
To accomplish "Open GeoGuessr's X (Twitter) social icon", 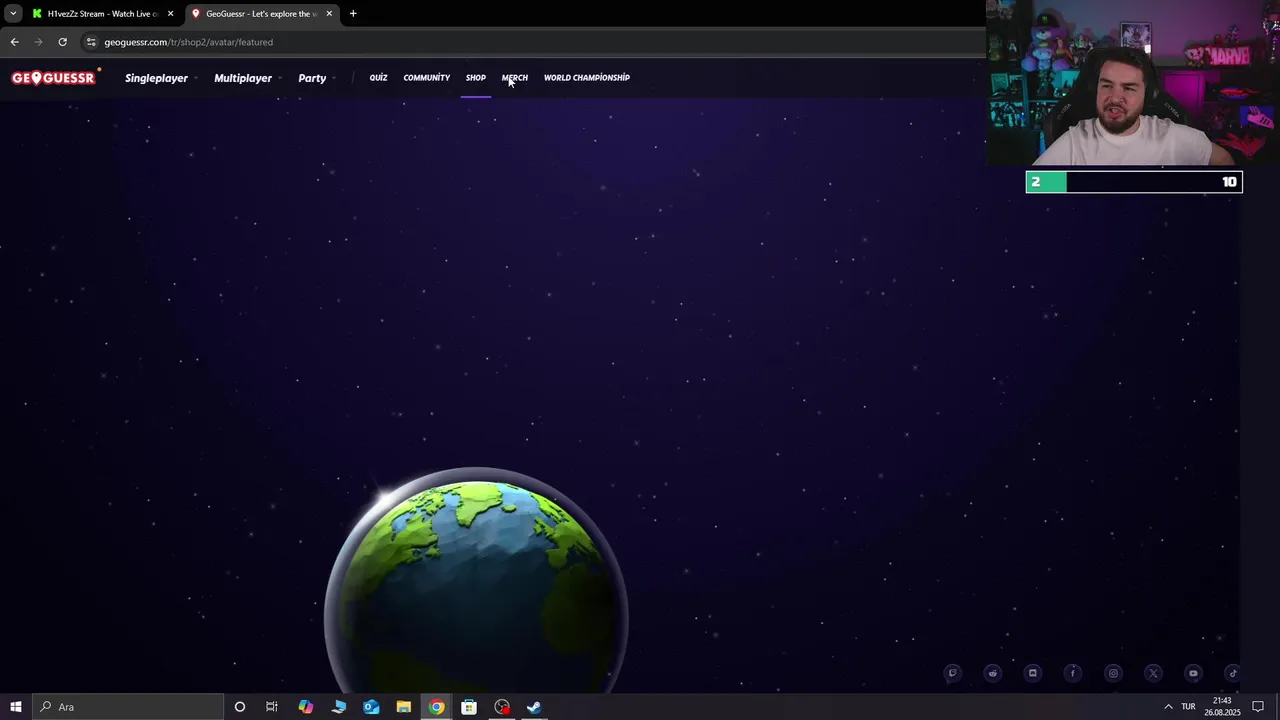I will pyautogui.click(x=1153, y=673).
